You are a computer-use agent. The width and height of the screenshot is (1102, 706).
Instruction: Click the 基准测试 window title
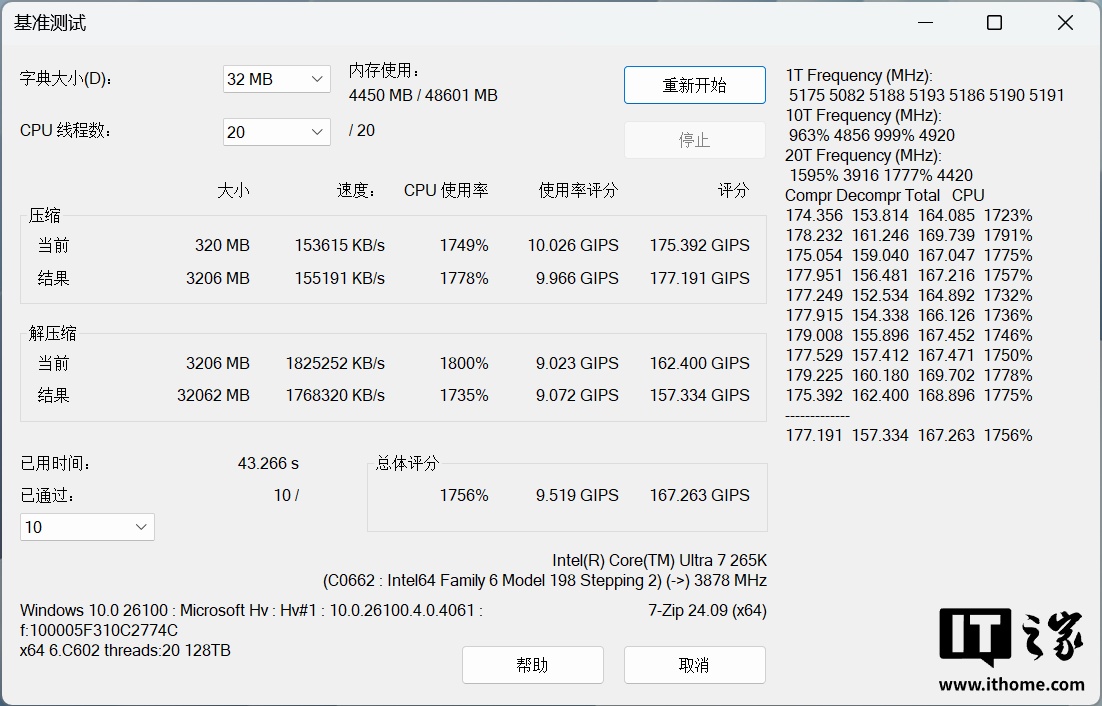tap(50, 23)
